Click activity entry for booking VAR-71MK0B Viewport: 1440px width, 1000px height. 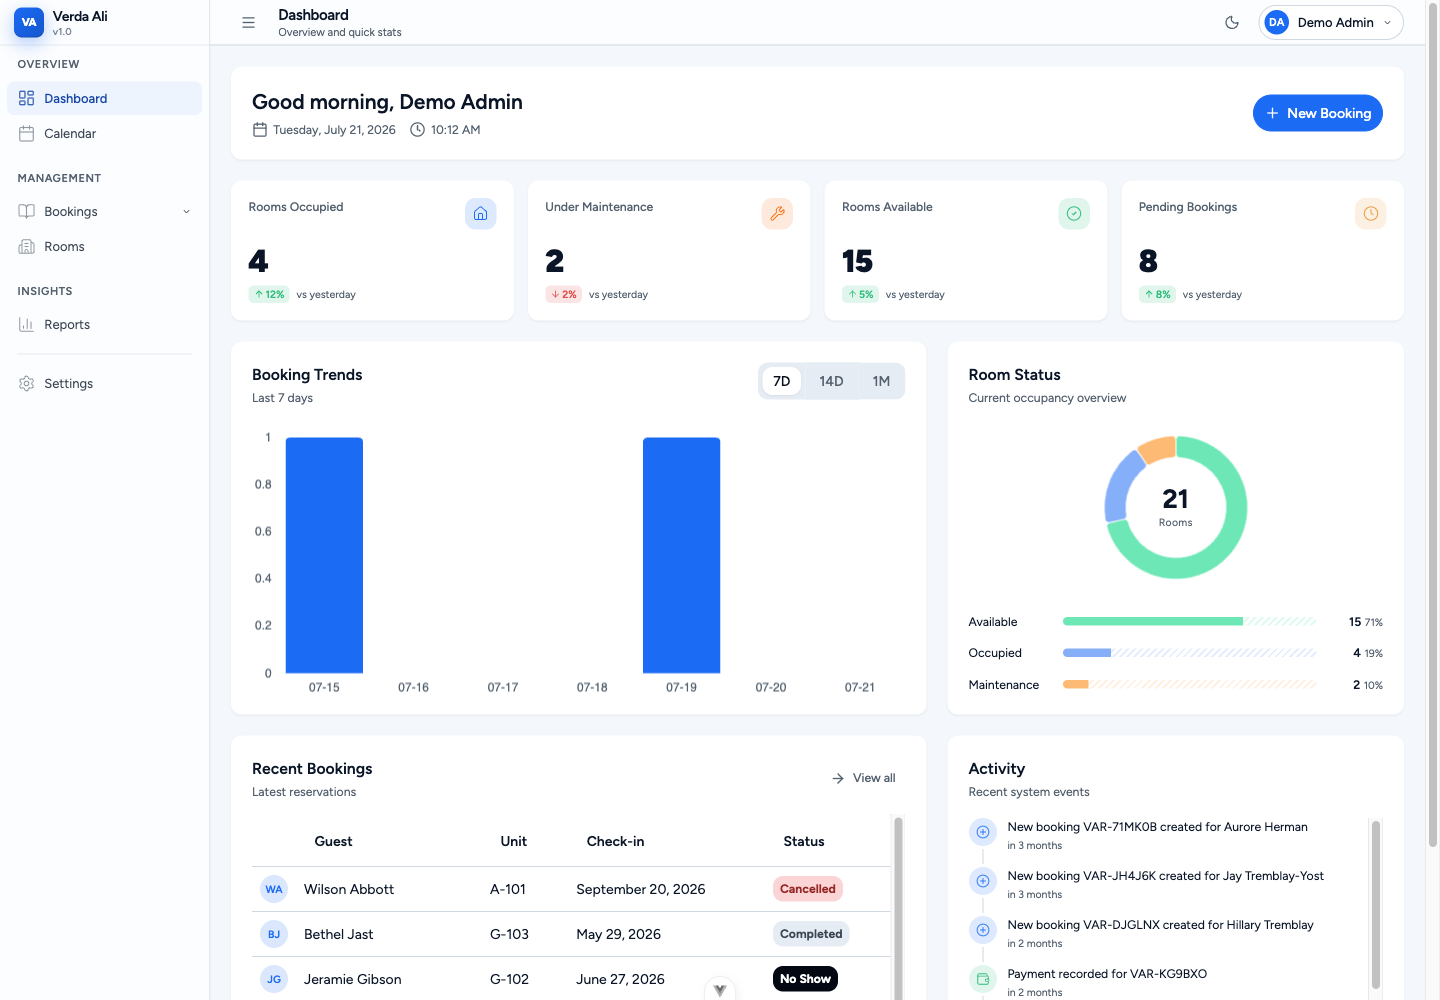(1157, 836)
